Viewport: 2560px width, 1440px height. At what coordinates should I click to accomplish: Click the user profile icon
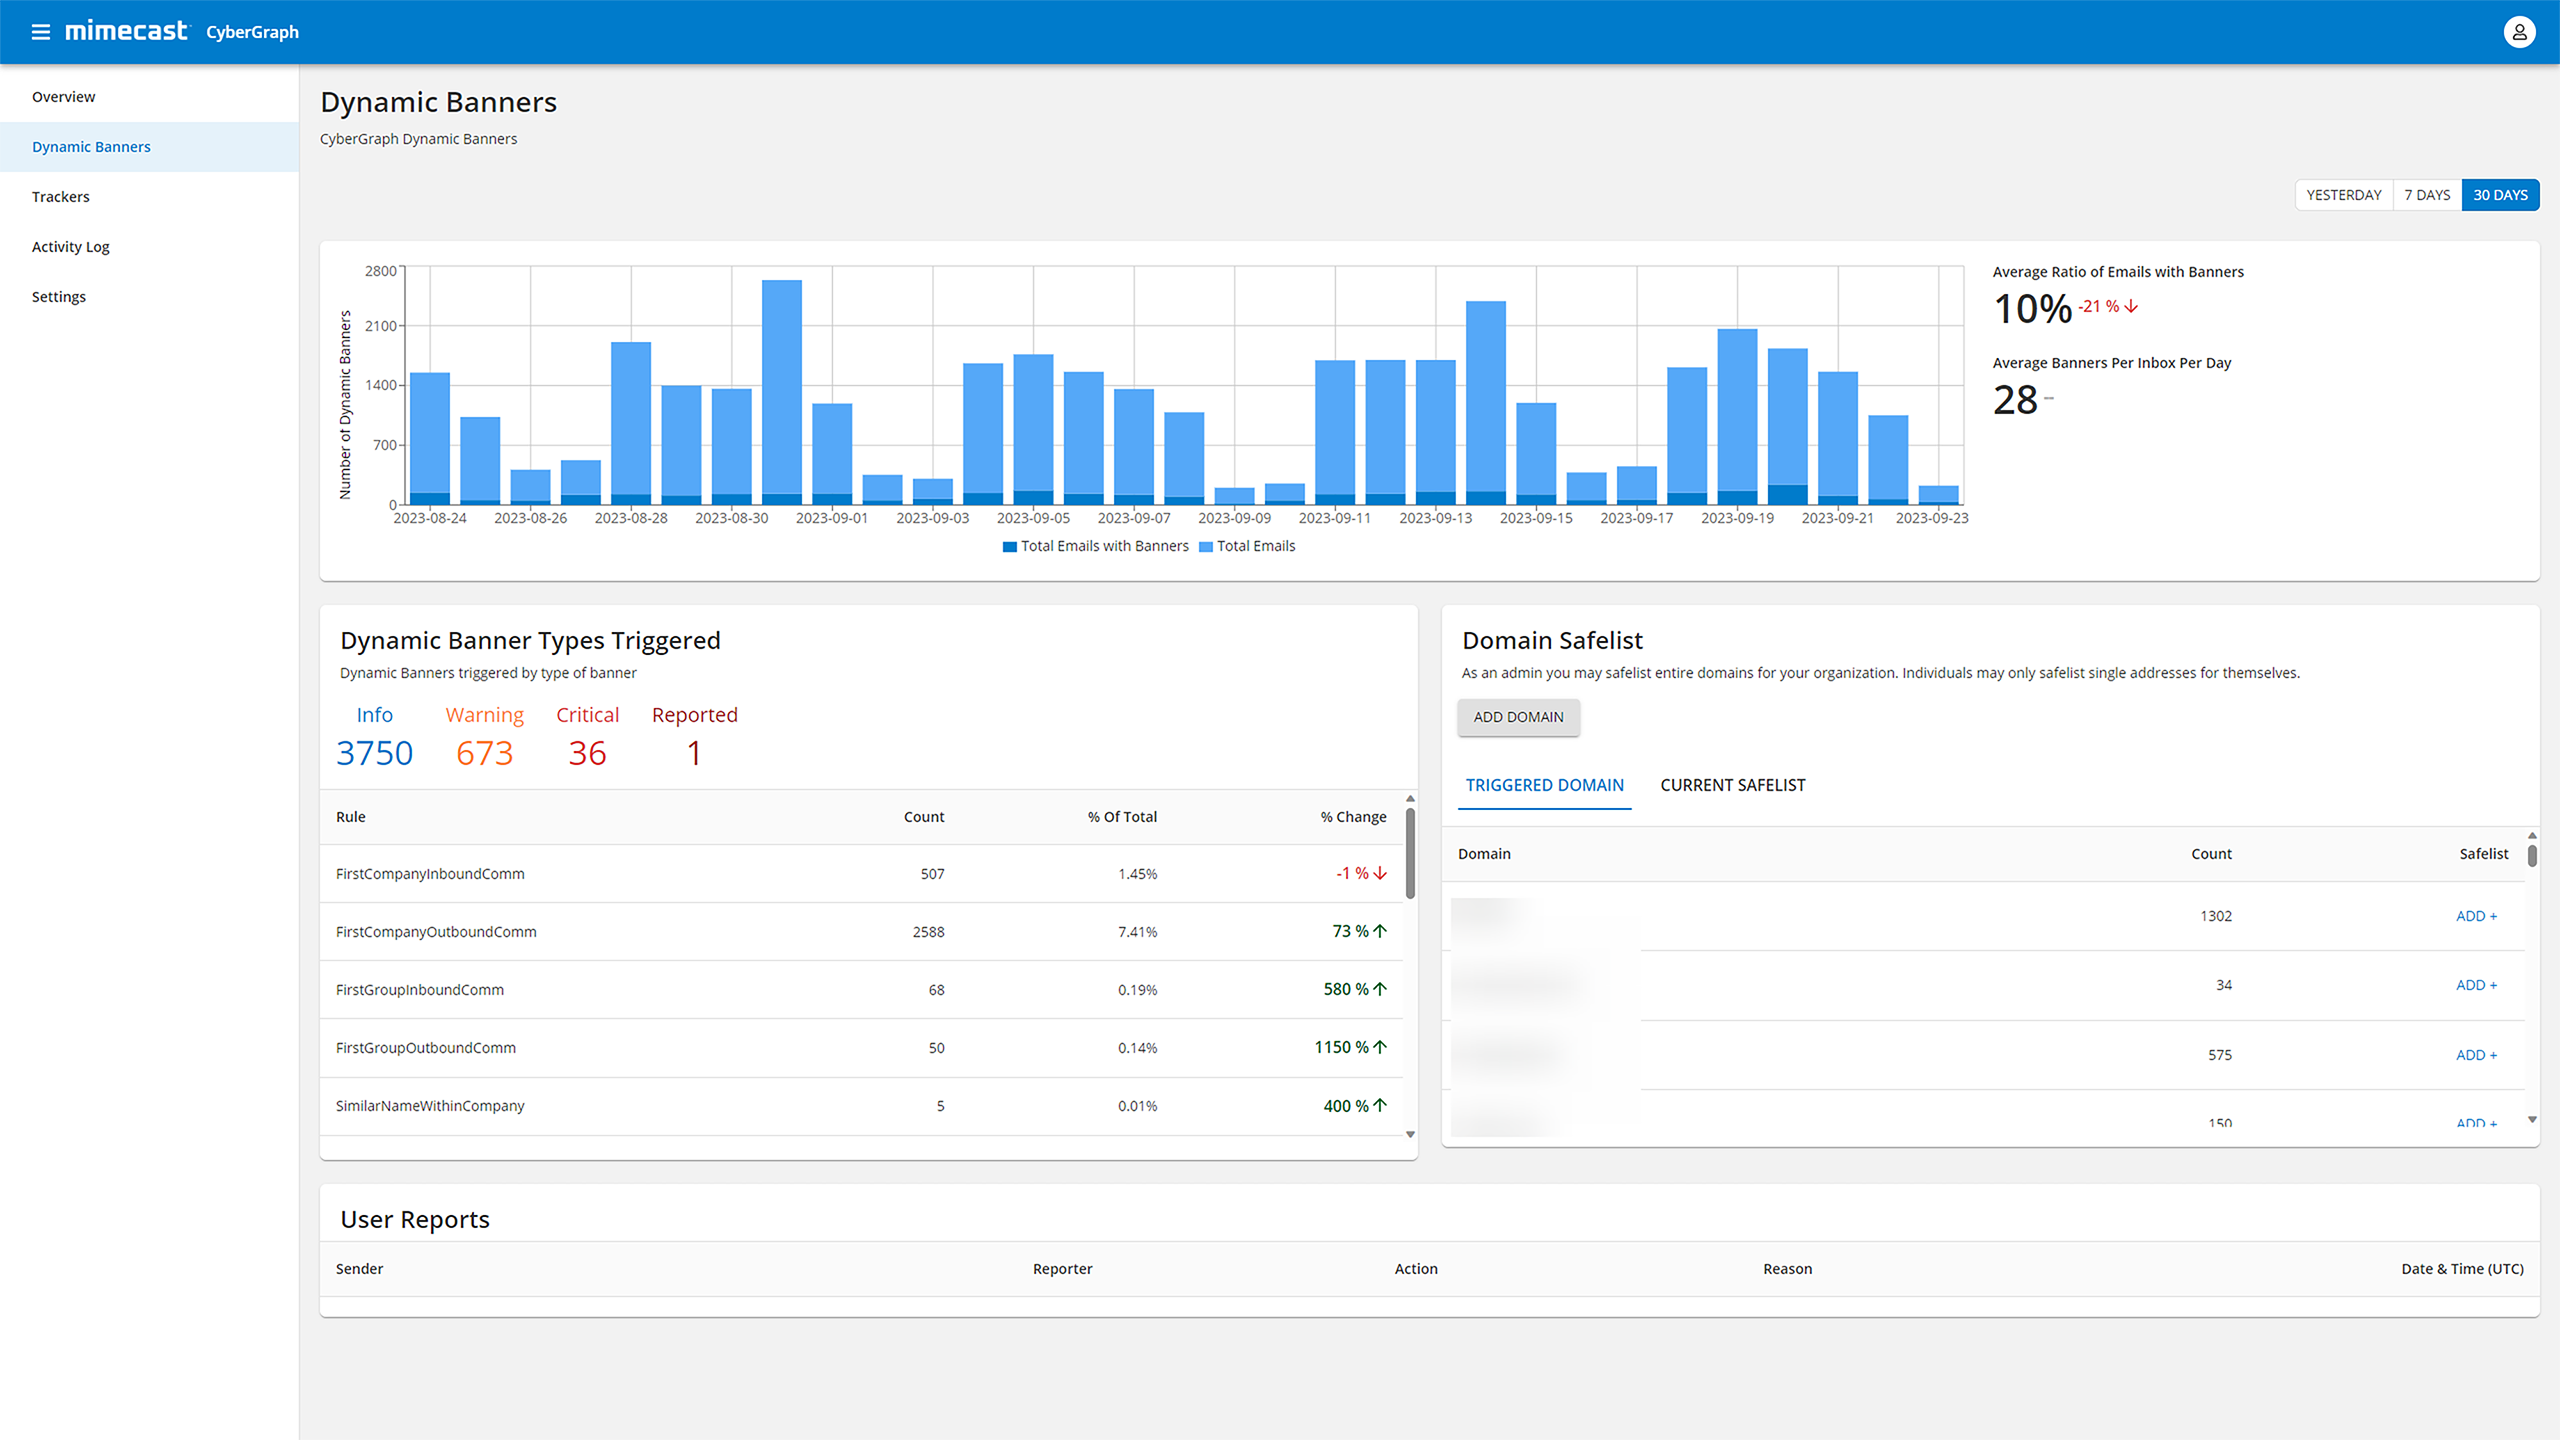pyautogui.click(x=2519, y=31)
